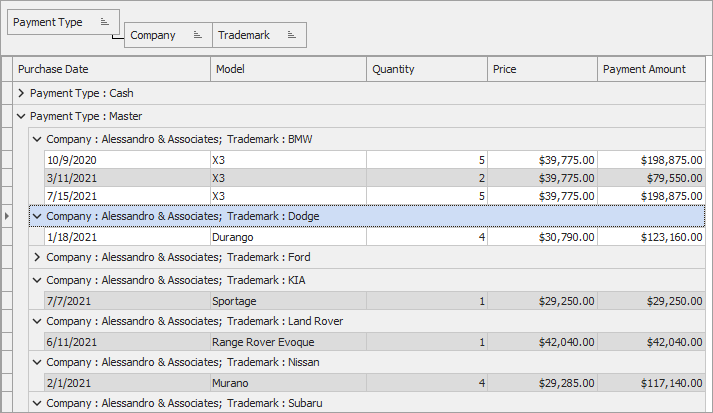Collapse the Trademark : KIA group
713x413 pixels.
[x=38, y=280]
